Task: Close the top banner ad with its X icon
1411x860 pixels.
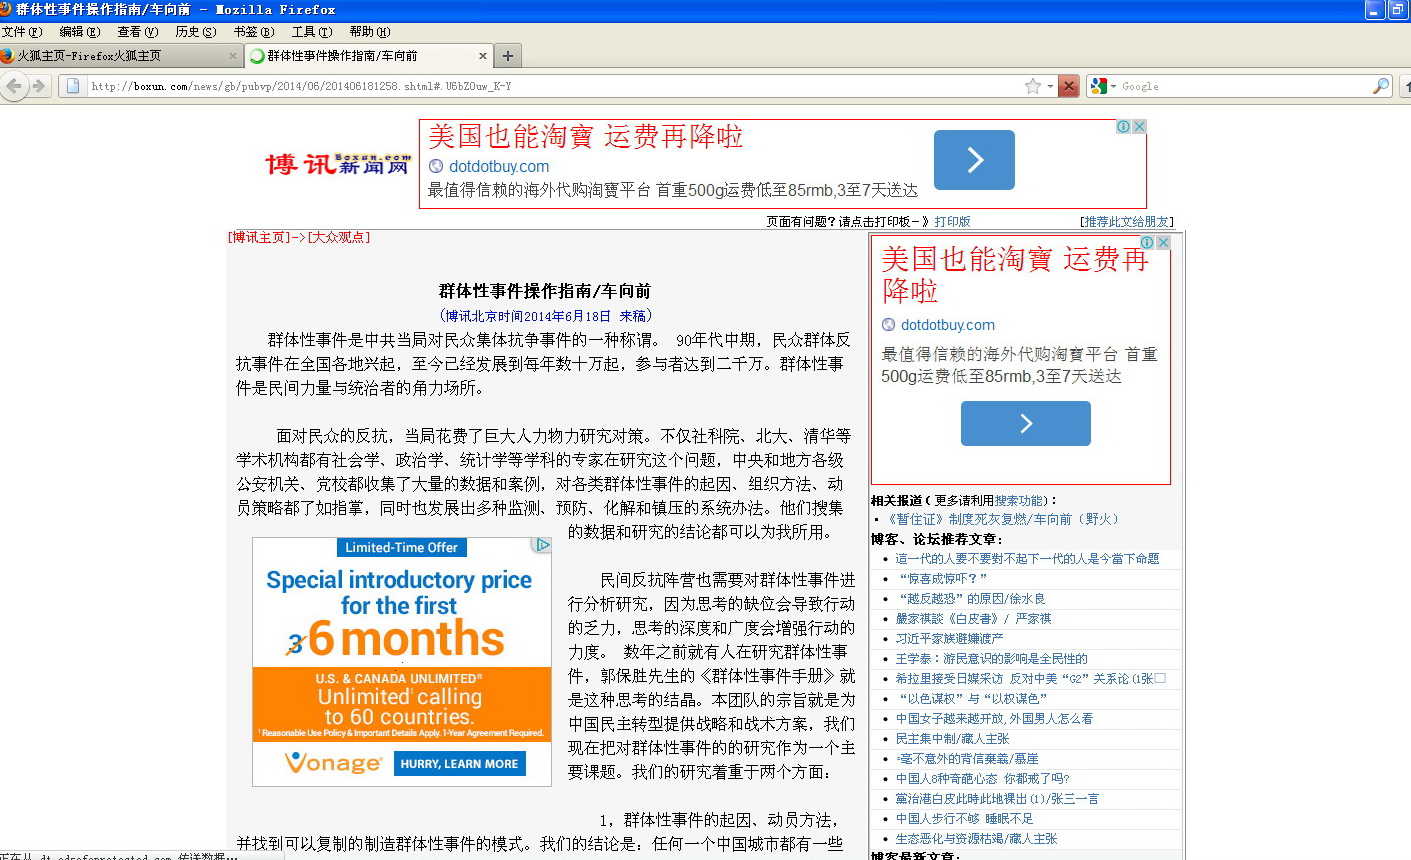Action: [1139, 127]
